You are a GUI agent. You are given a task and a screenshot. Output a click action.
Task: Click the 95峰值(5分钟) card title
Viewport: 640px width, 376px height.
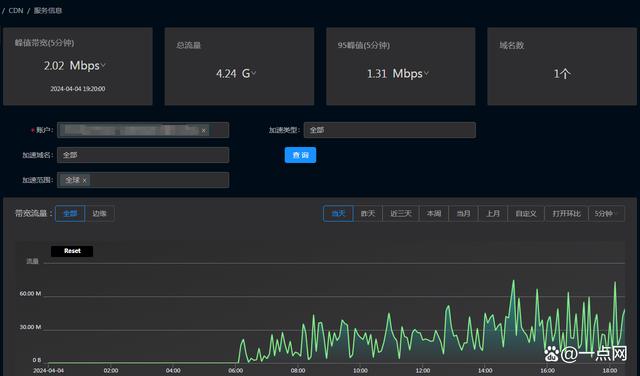364,45
